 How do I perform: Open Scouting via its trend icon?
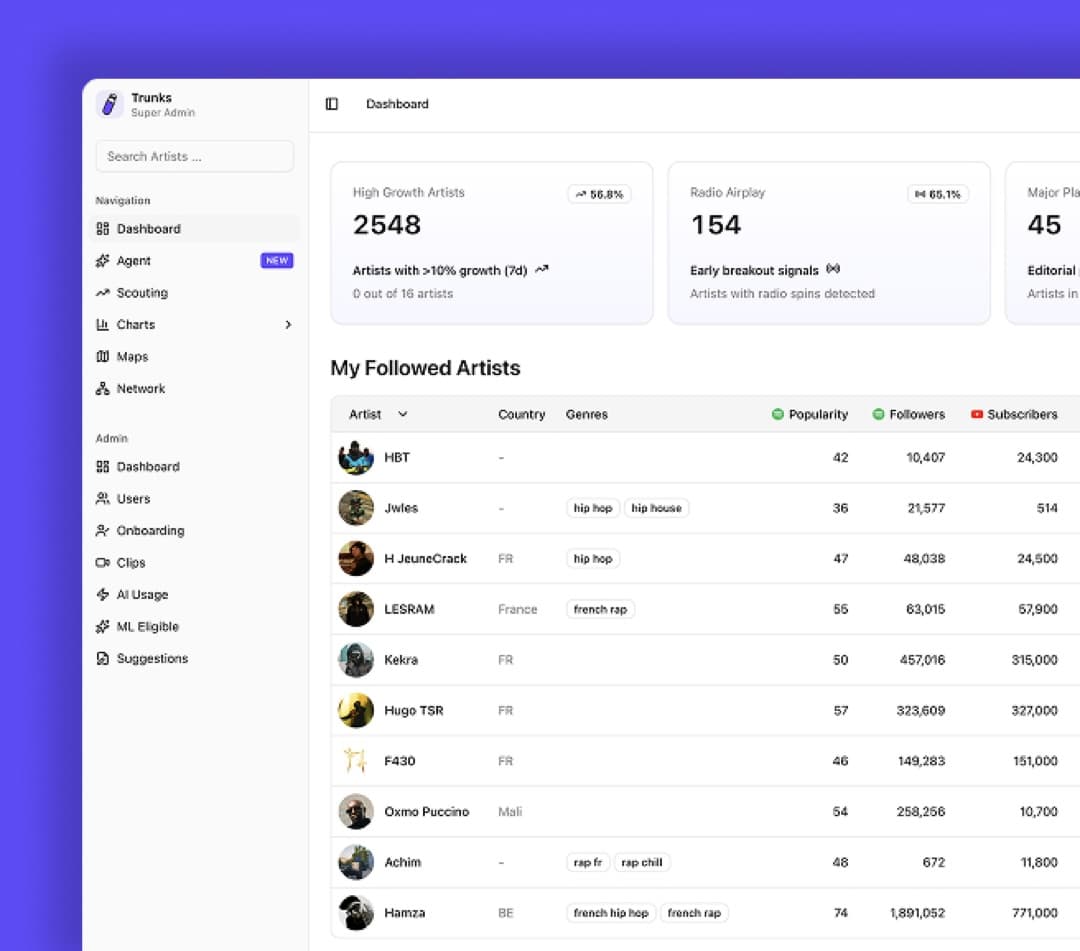103,293
